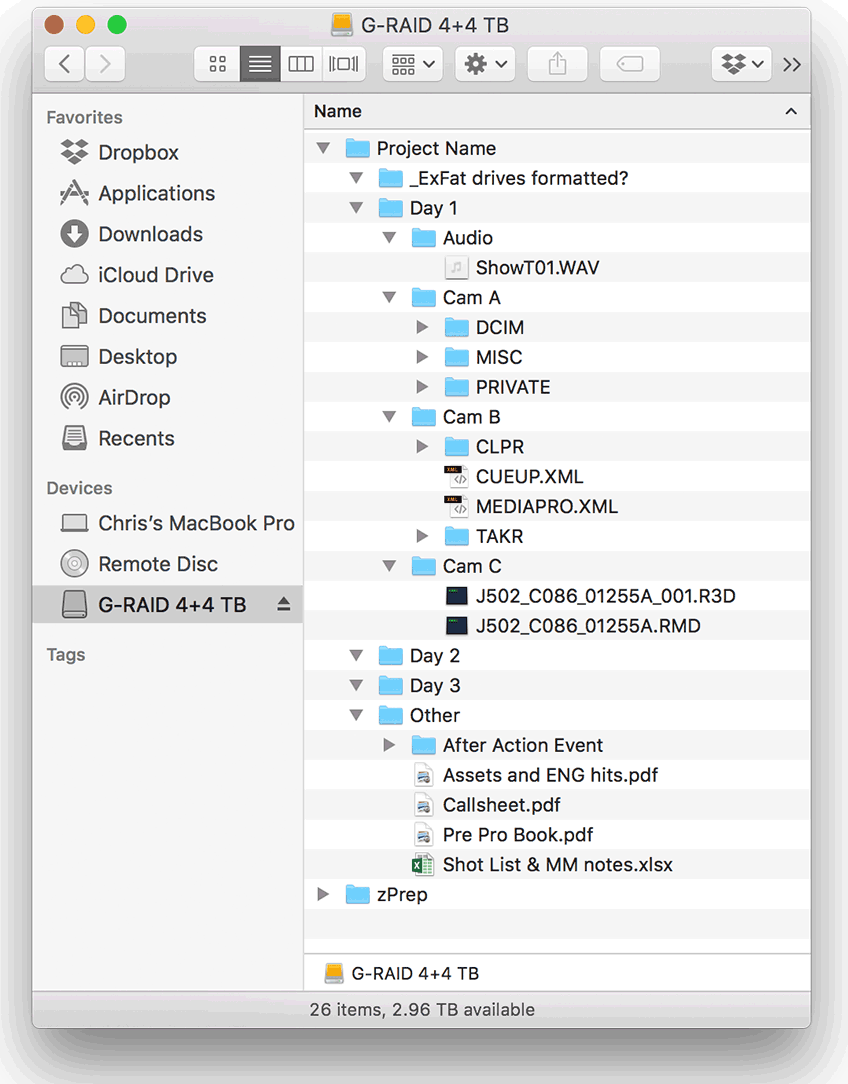Switch to cover flow view
Screen dimensions: 848x1084
[x=343, y=64]
